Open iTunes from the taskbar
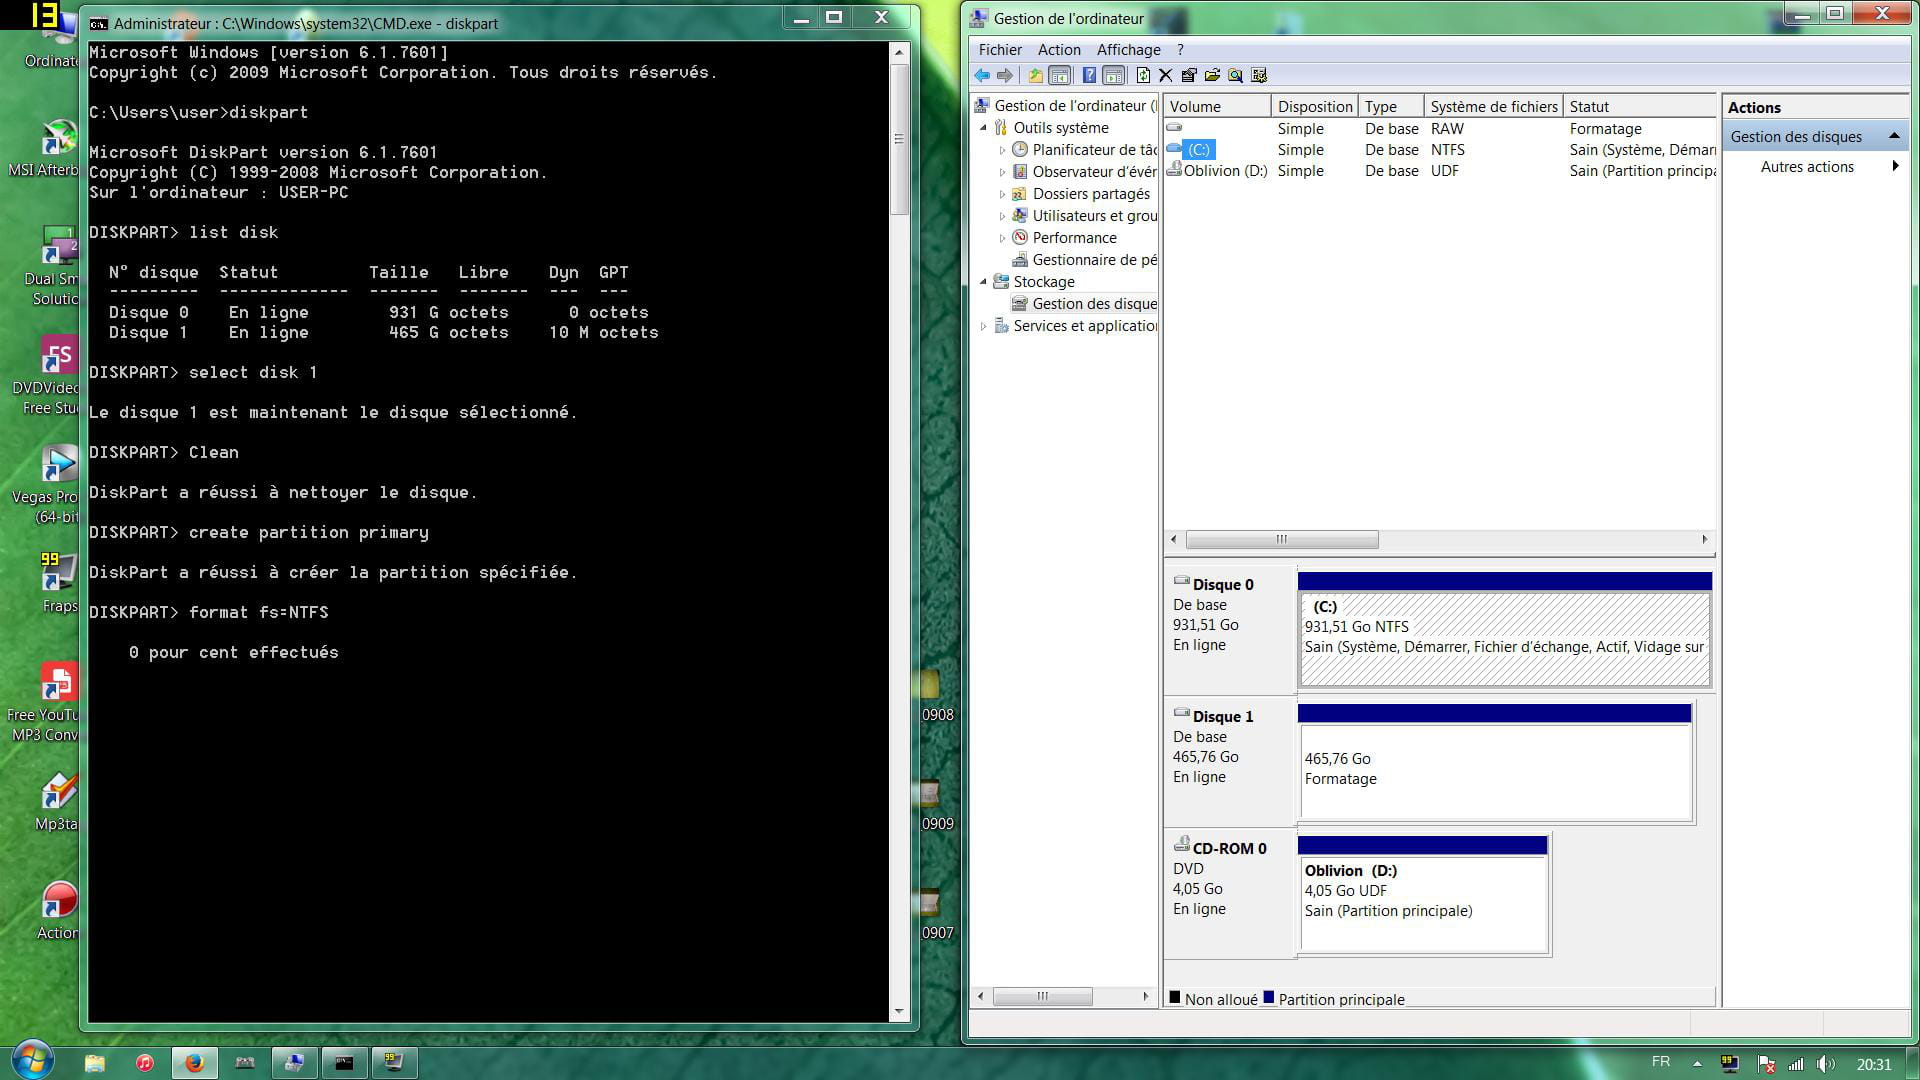This screenshot has width=1920, height=1080. click(144, 1062)
